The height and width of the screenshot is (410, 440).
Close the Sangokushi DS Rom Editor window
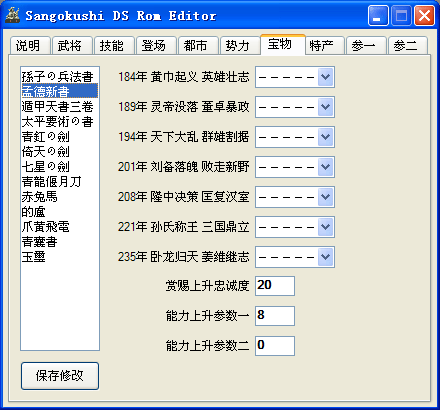(424, 16)
